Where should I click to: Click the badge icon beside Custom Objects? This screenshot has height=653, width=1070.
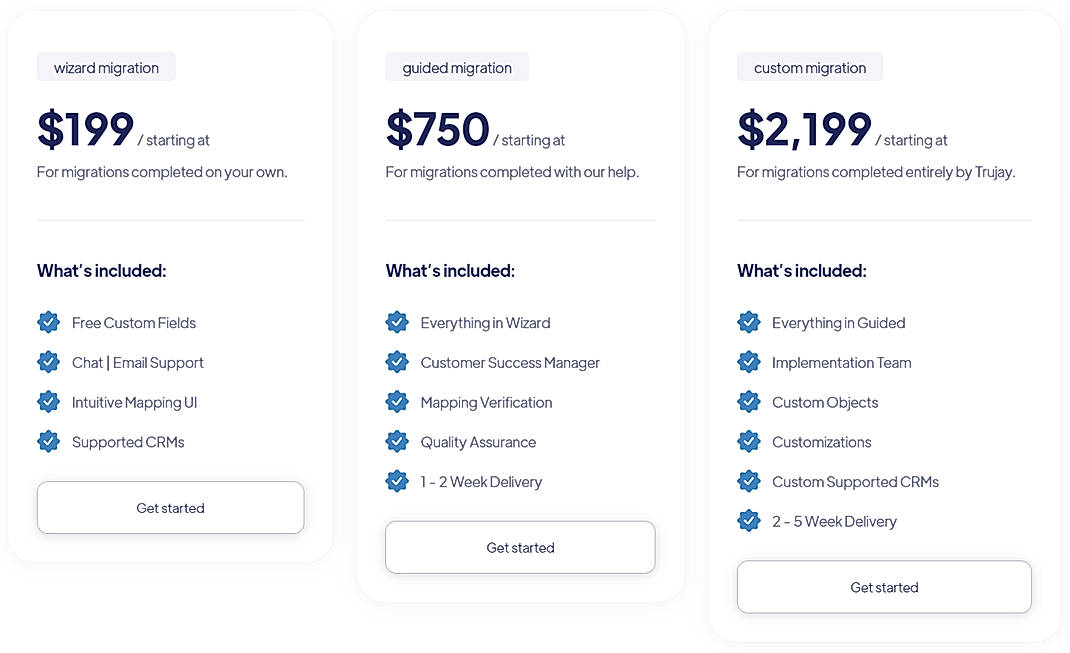750,402
